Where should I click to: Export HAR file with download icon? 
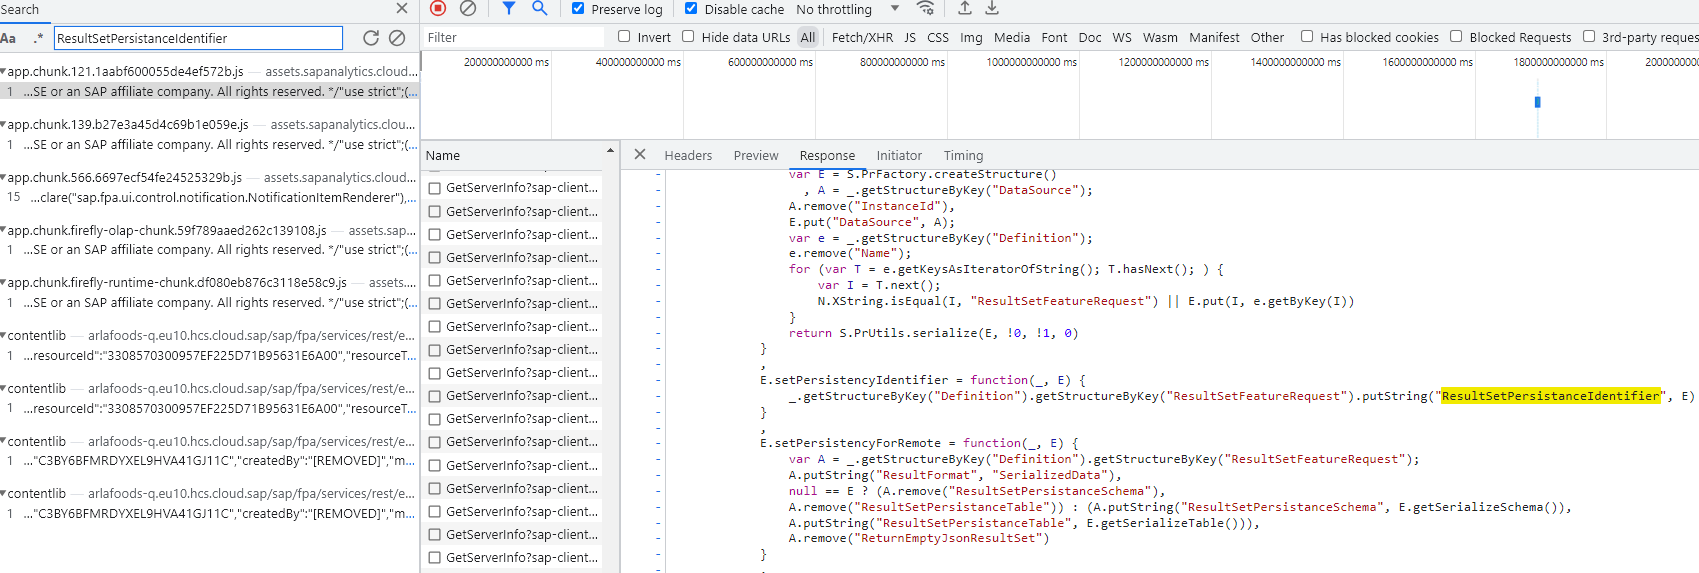(x=992, y=8)
